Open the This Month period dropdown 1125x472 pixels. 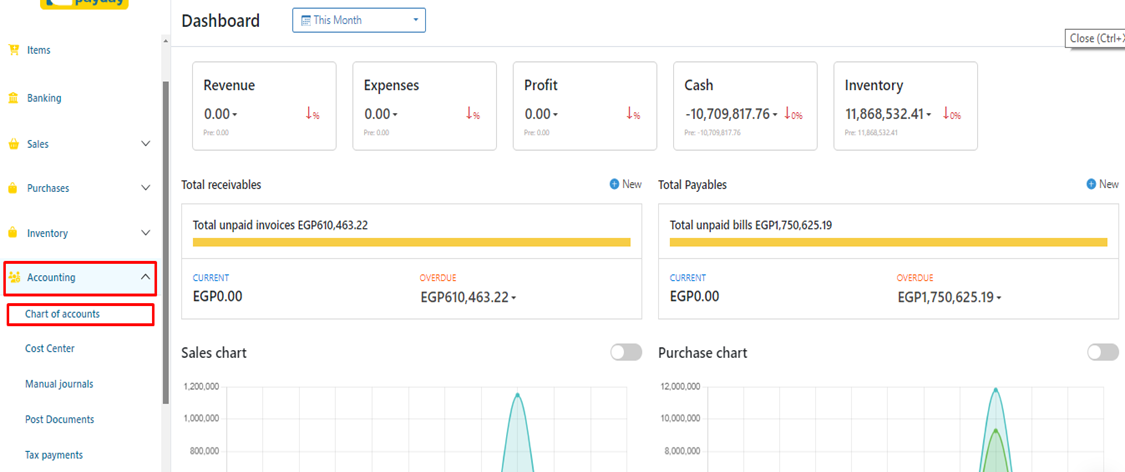pos(358,20)
